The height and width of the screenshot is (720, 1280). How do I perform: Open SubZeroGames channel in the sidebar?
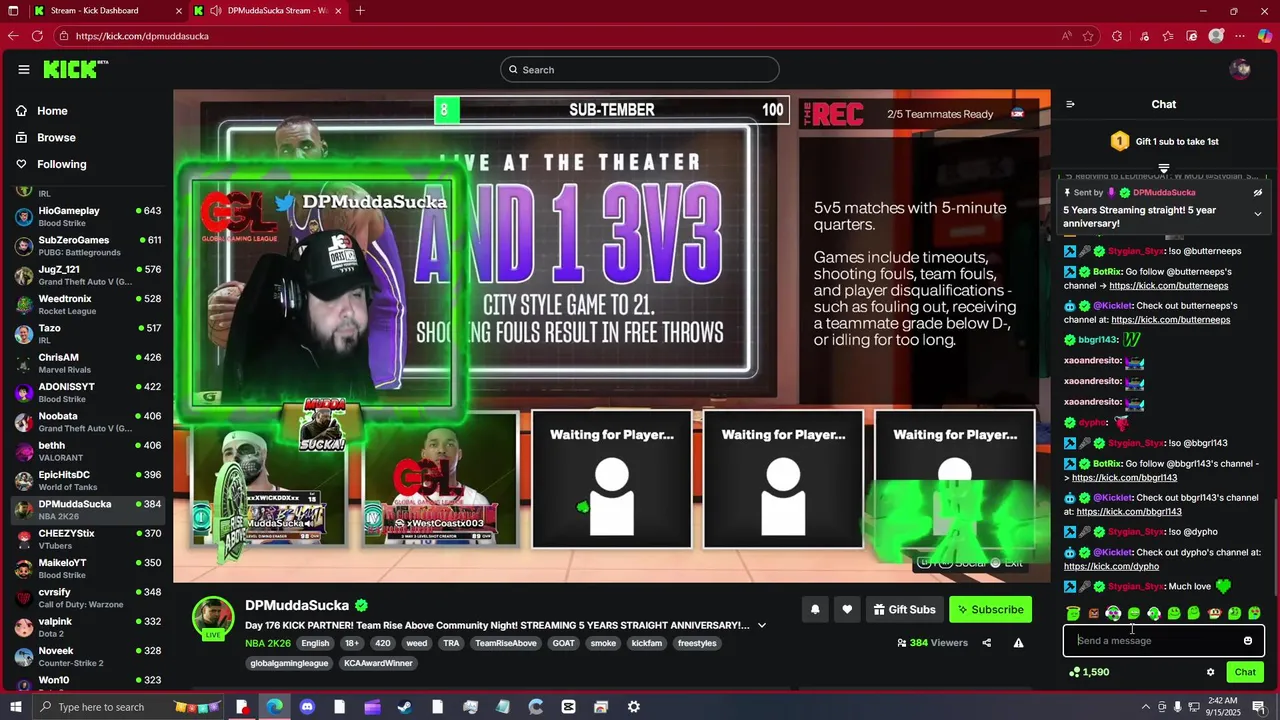click(x=88, y=246)
